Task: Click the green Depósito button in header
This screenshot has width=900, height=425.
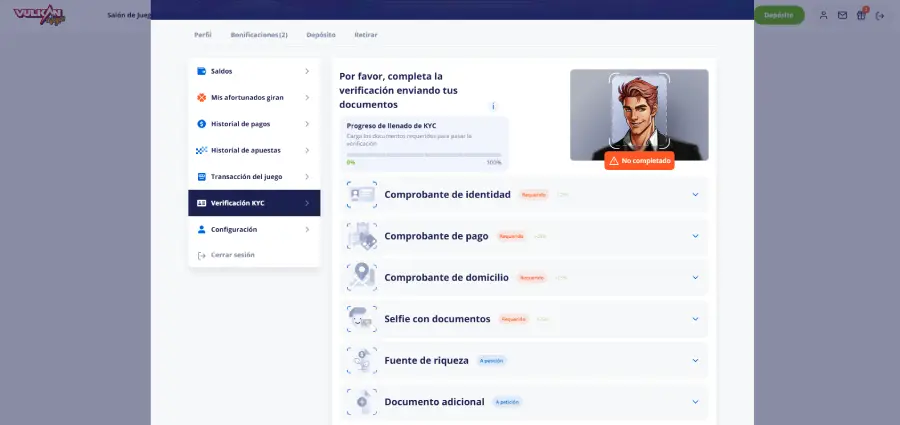Action: pos(779,16)
